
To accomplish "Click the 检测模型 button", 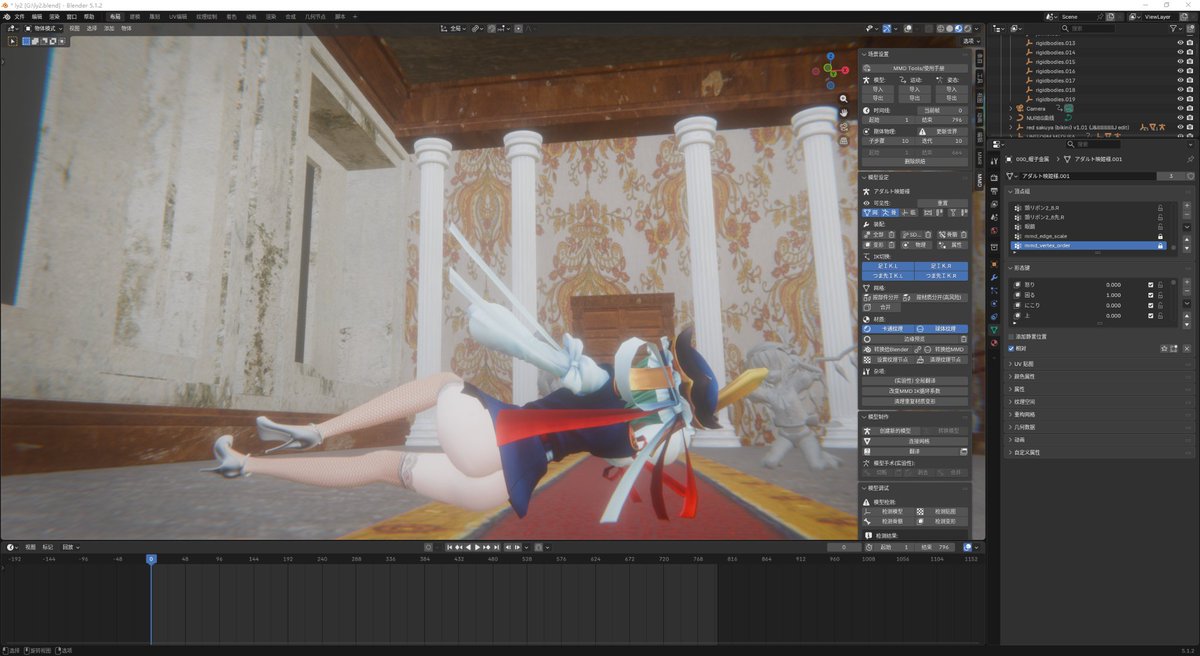I will coord(888,511).
